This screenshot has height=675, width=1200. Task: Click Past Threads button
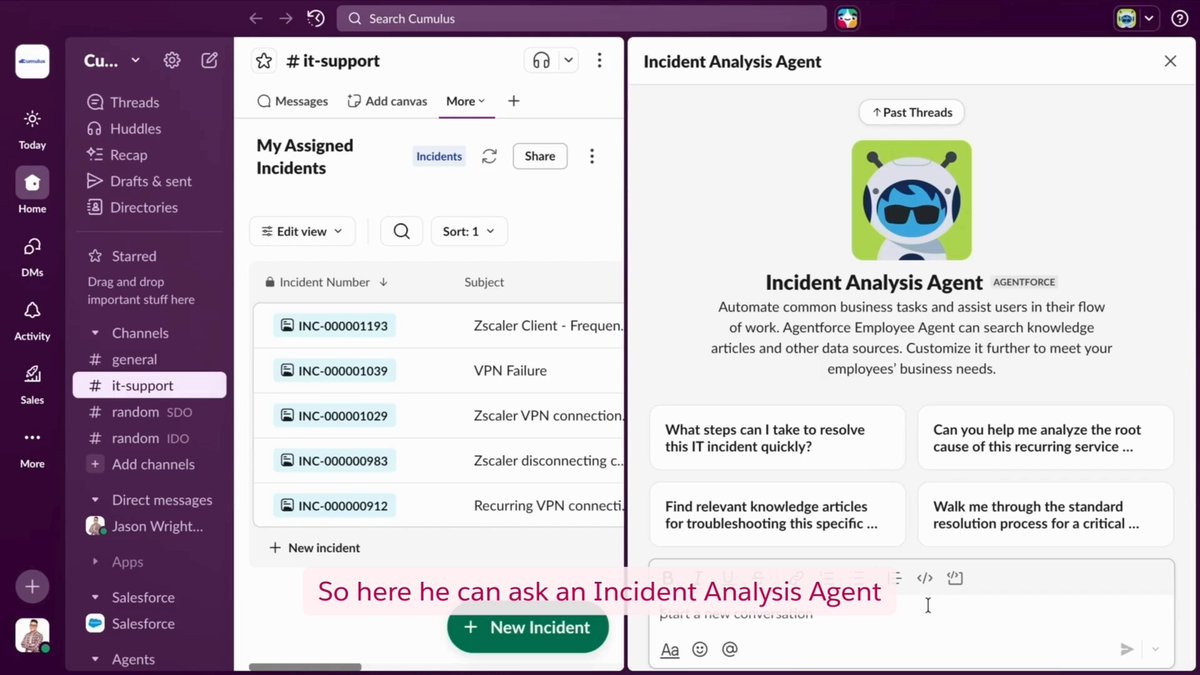[x=911, y=112]
